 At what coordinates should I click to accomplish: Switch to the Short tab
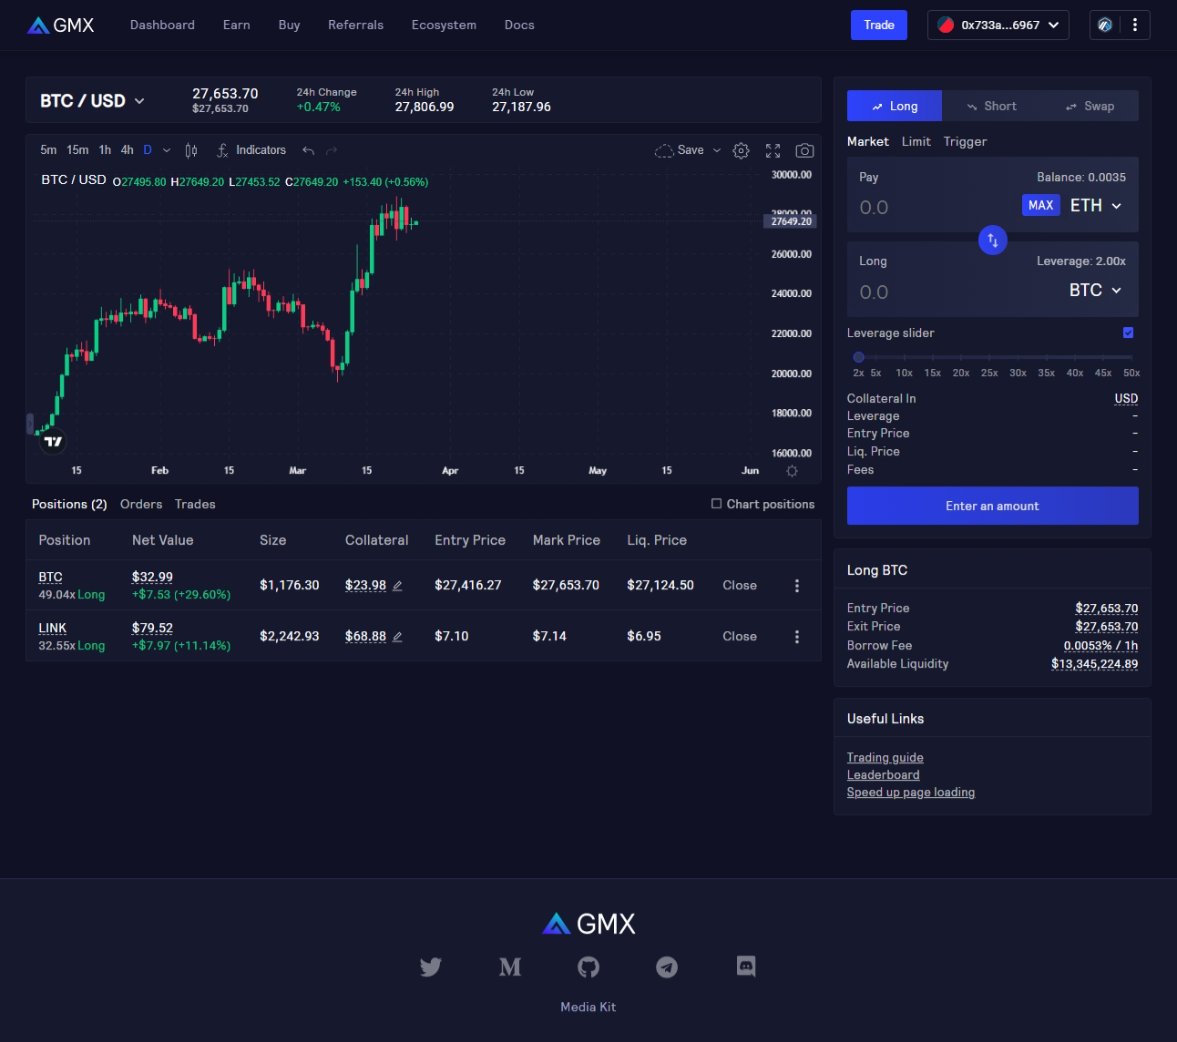(992, 105)
